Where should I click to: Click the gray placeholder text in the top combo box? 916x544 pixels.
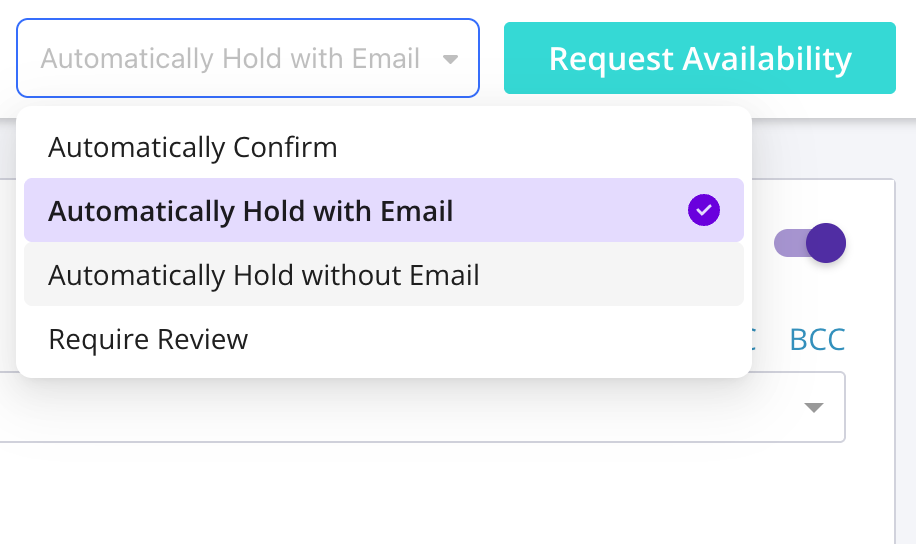coord(230,59)
